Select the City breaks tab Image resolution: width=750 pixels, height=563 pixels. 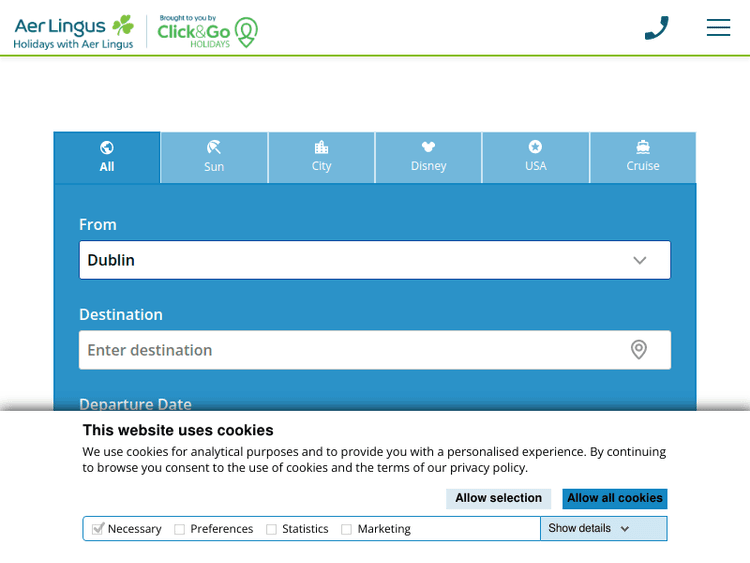coord(321,157)
